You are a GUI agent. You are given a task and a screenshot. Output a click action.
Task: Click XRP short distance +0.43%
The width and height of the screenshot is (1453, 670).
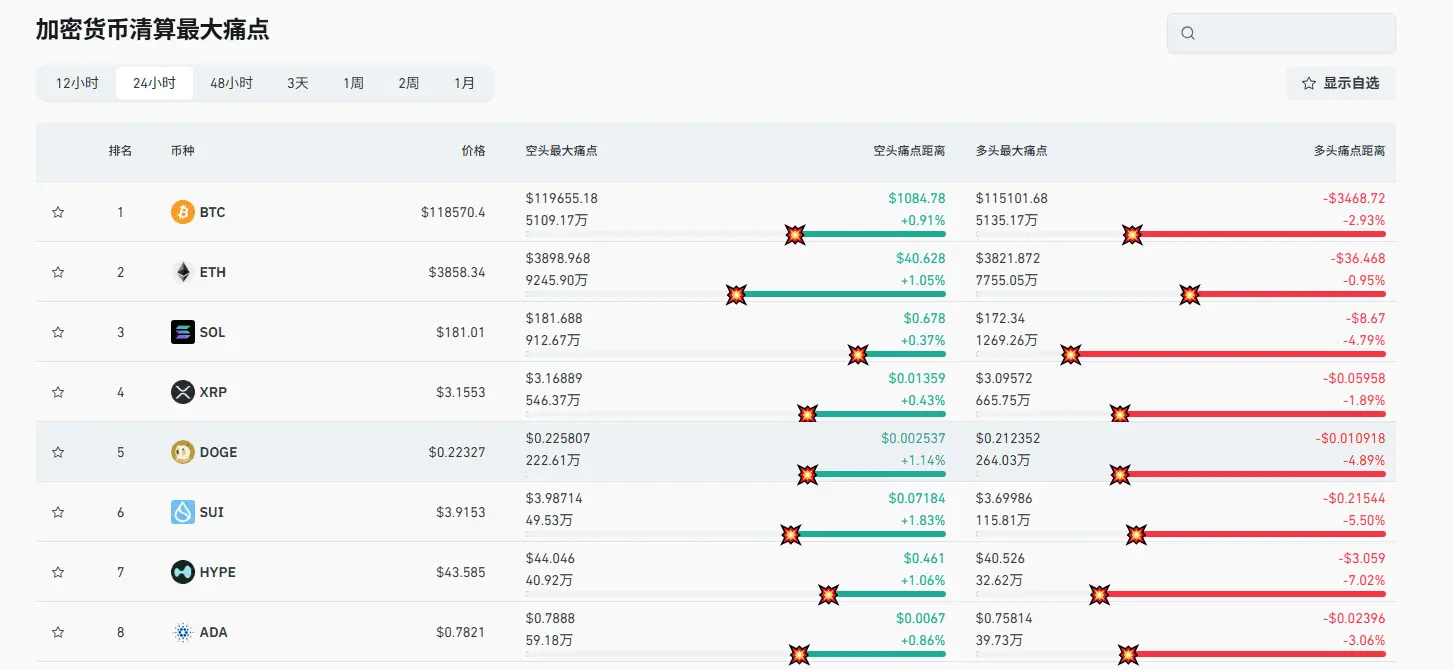(x=923, y=400)
